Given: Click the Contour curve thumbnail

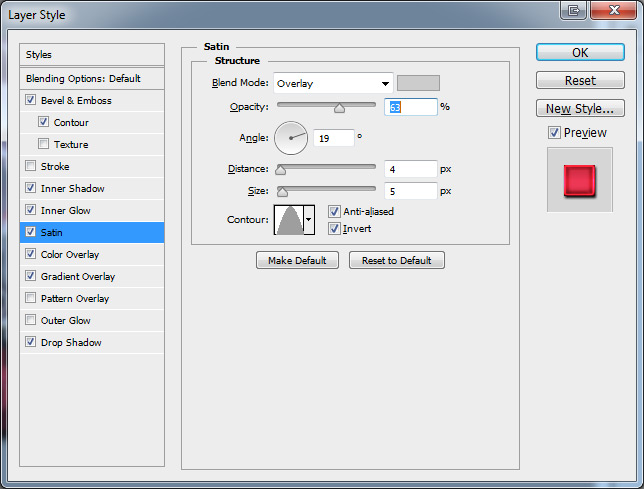Looking at the screenshot, I should 288,218.
